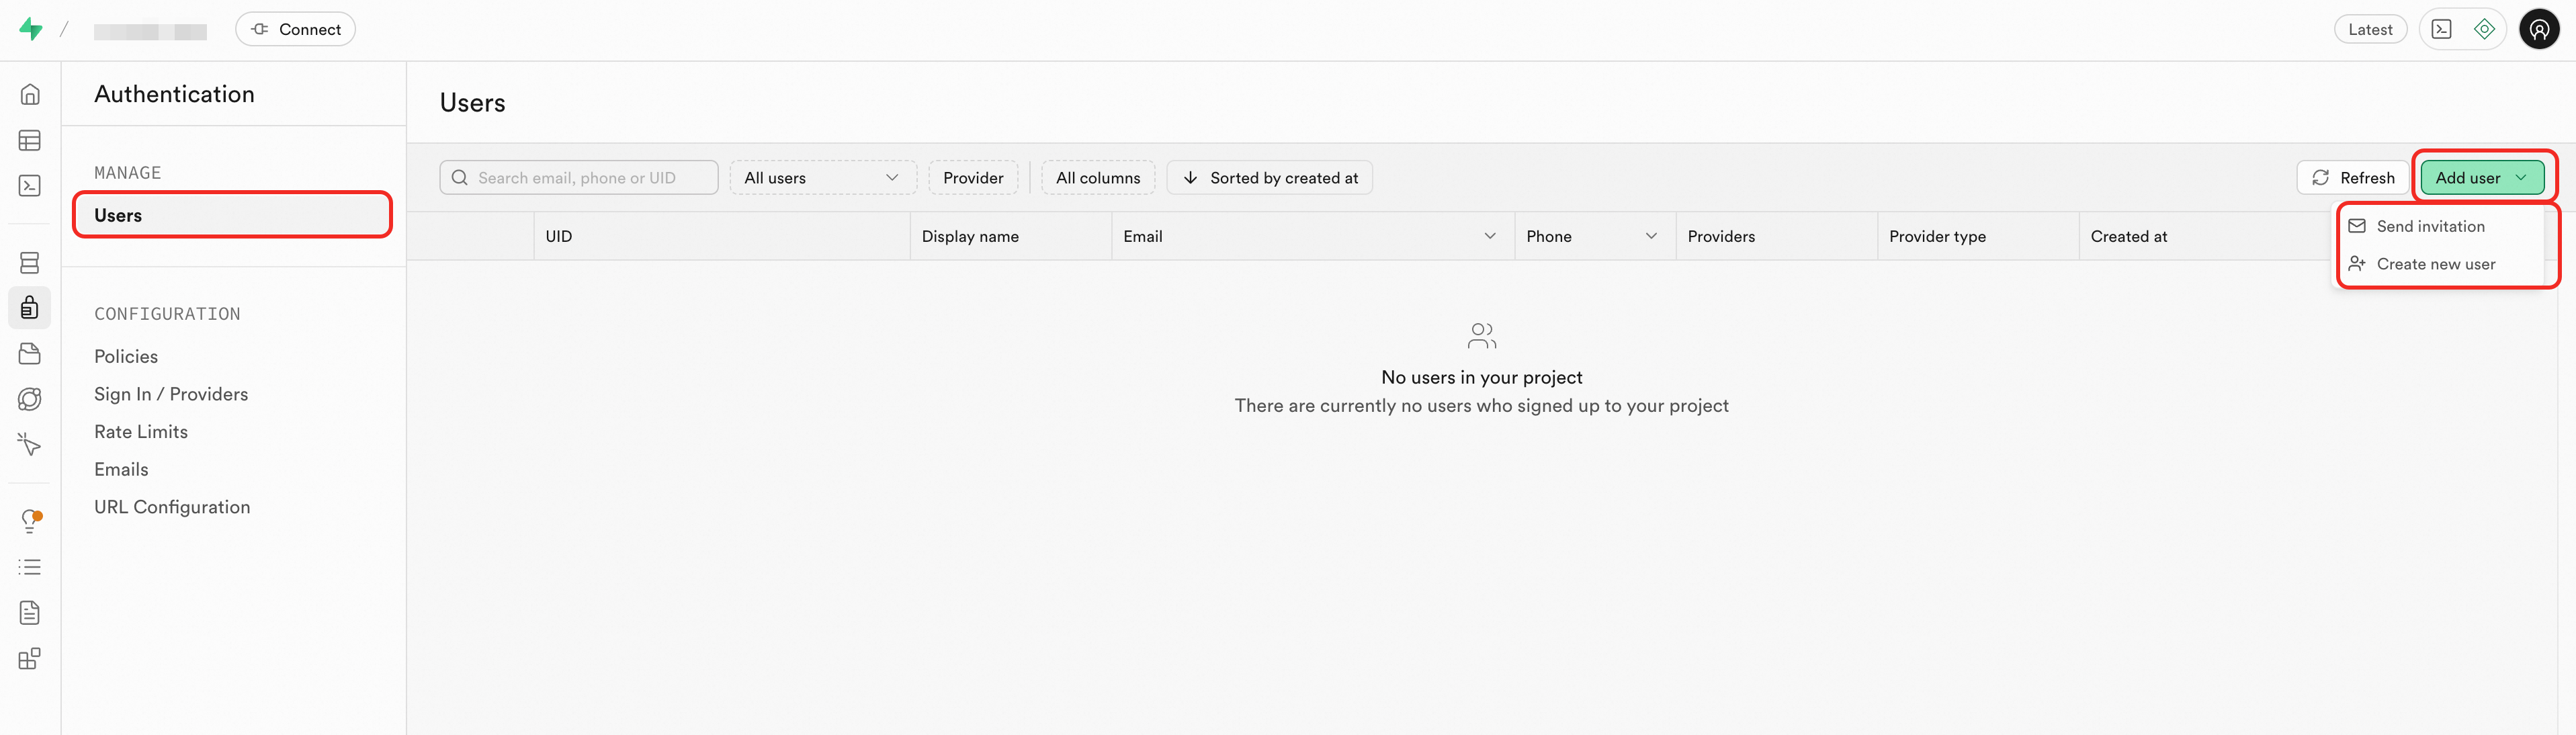Open Integrations sidebar icon

[x=30, y=659]
